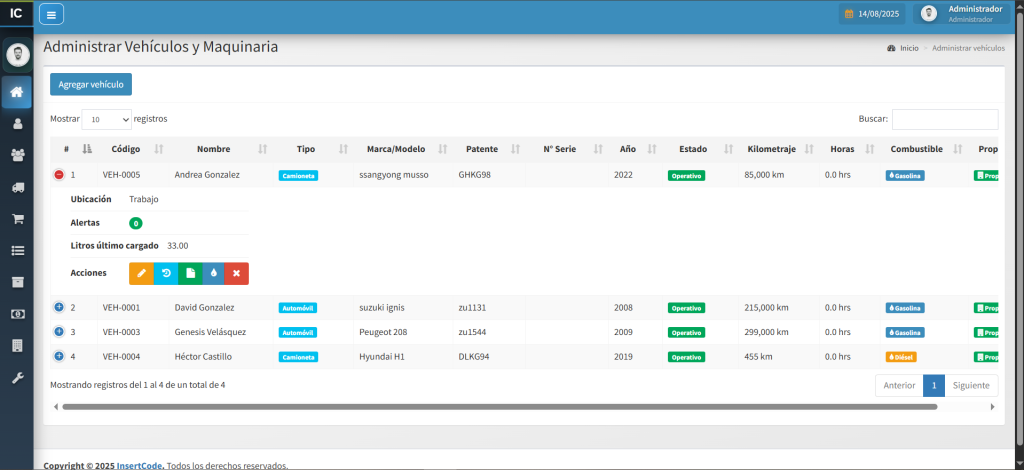The image size is (1024, 470).
Task: Click the Agregar vehículo button
Action: click(91, 85)
